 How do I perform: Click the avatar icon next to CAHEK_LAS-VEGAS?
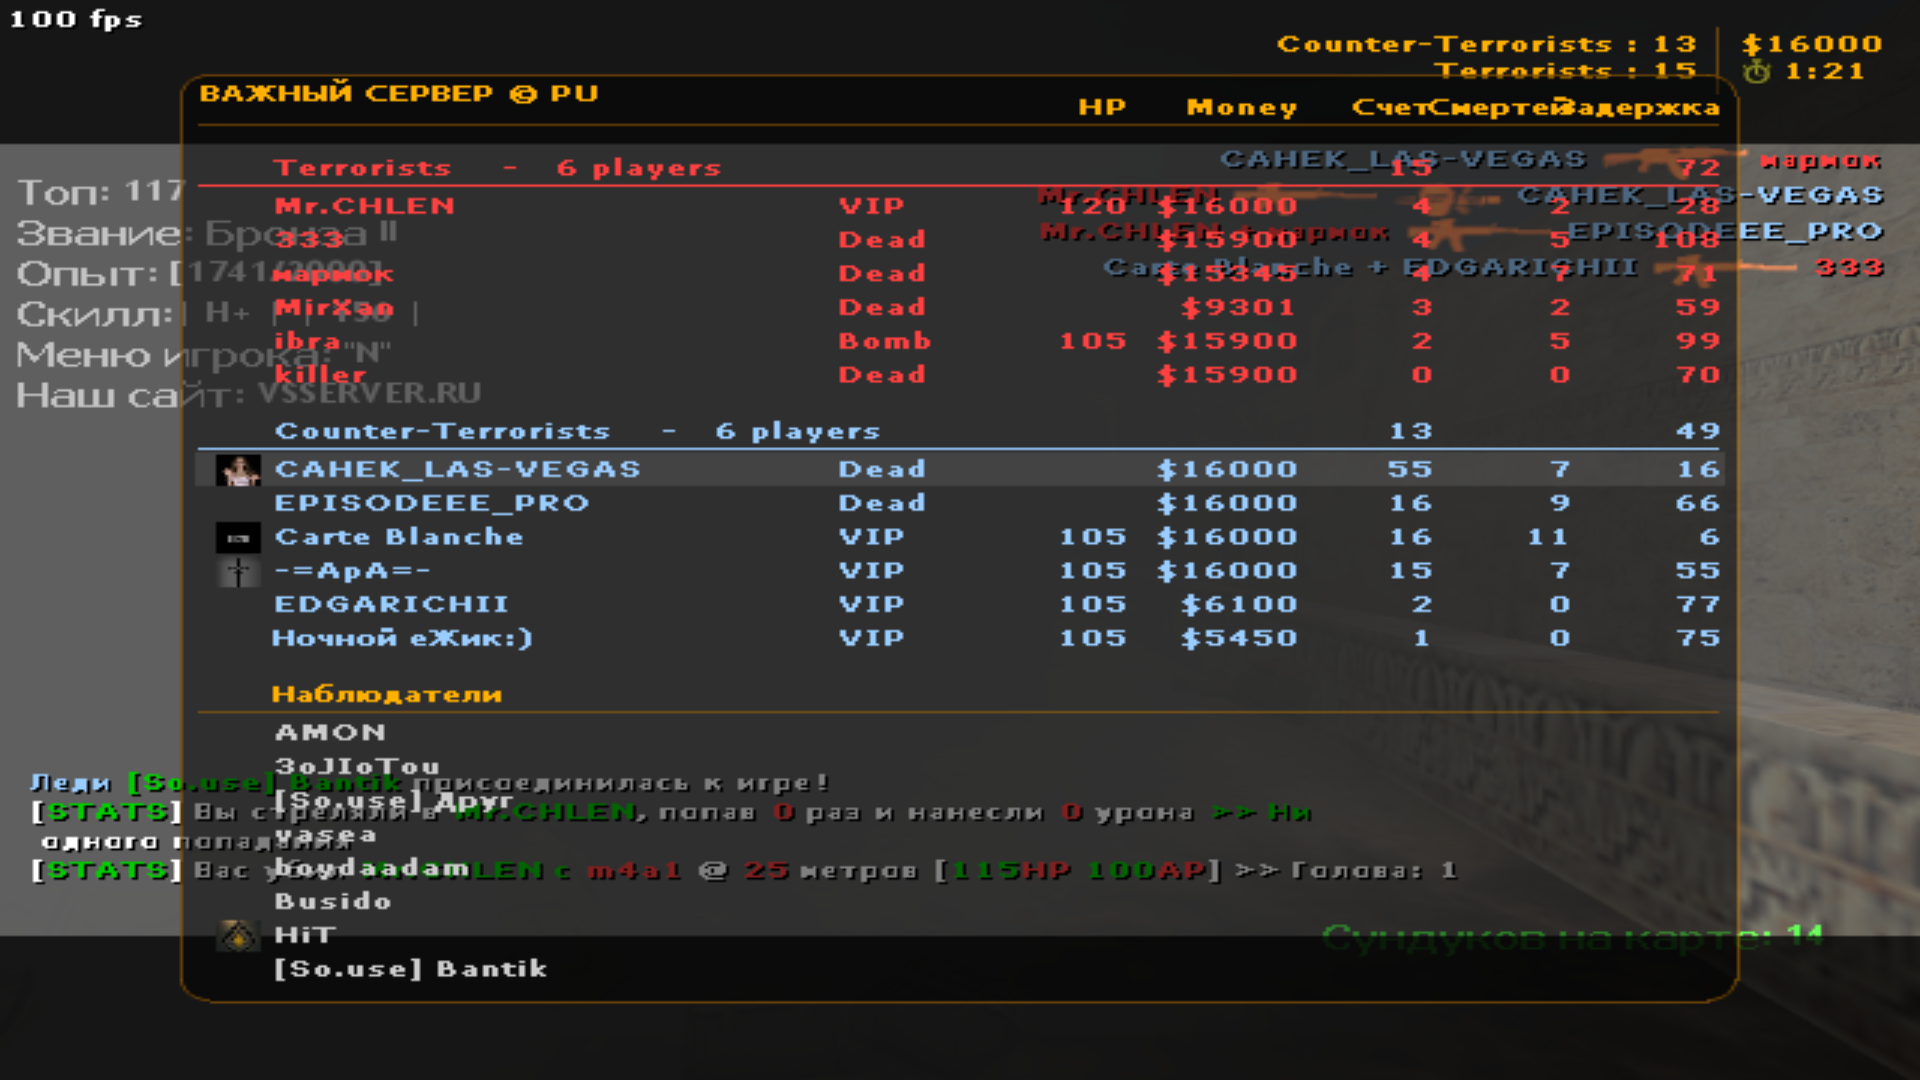tap(238, 470)
